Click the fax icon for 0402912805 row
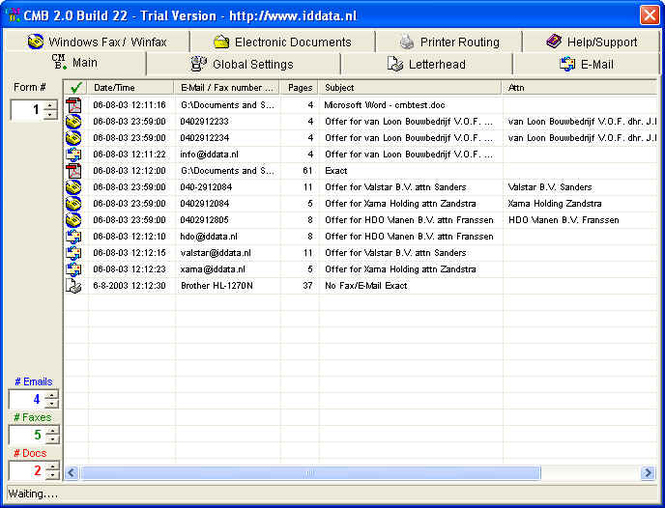The height and width of the screenshot is (508, 665). pyautogui.click(x=74, y=220)
